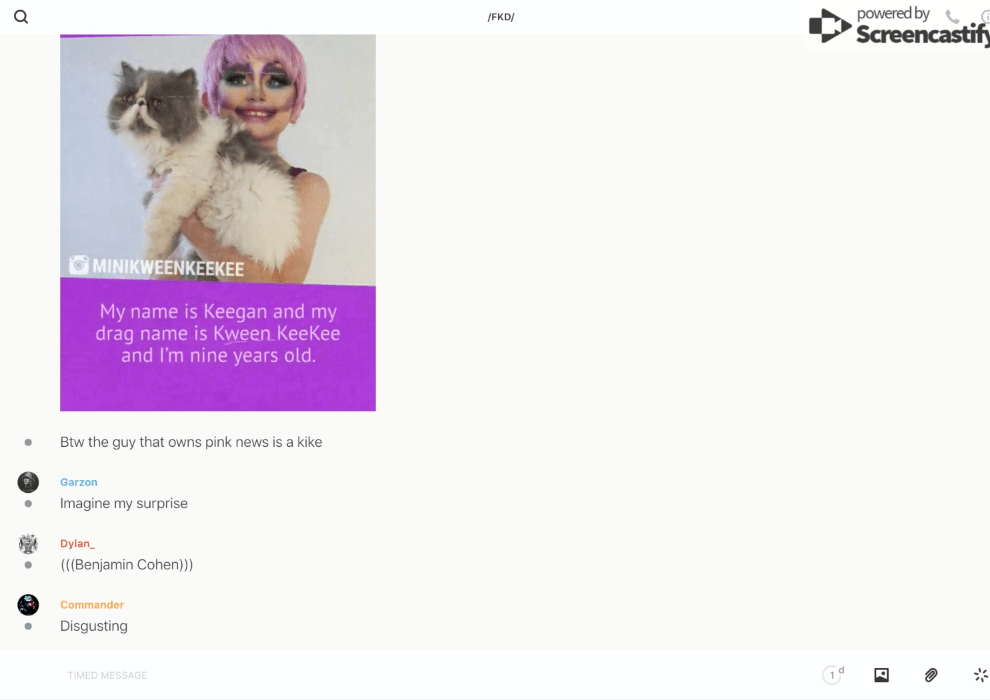Attach a file using the paperclip icon

point(931,675)
